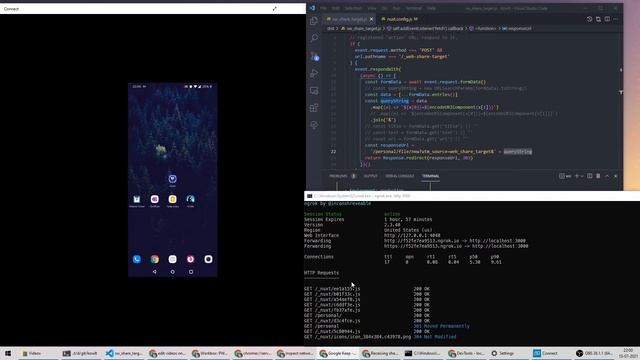Open editor More Actions ellipsis menu
Screen dimensions: 640x360
(x=616, y=19)
